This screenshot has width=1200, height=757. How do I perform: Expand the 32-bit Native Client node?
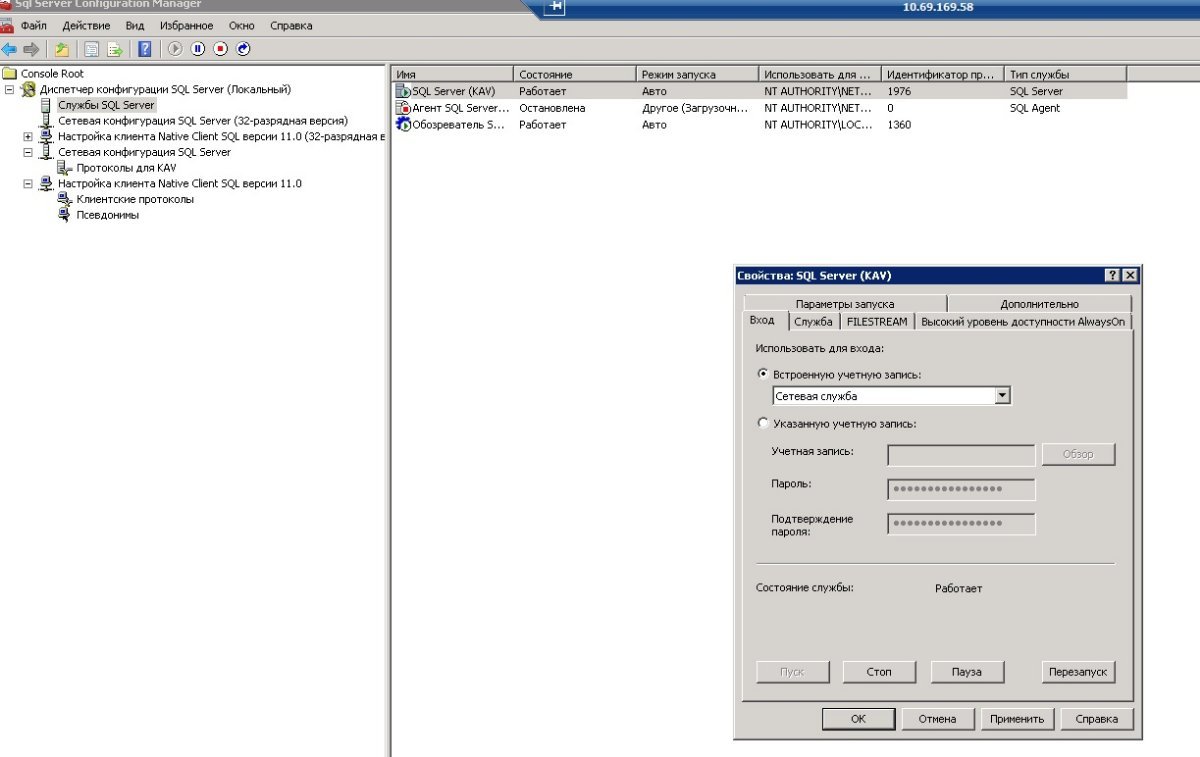pos(28,136)
